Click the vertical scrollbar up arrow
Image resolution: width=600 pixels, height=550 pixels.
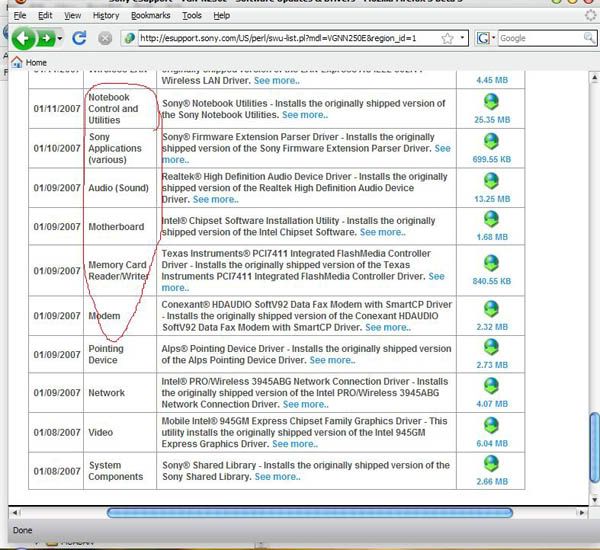594,78
